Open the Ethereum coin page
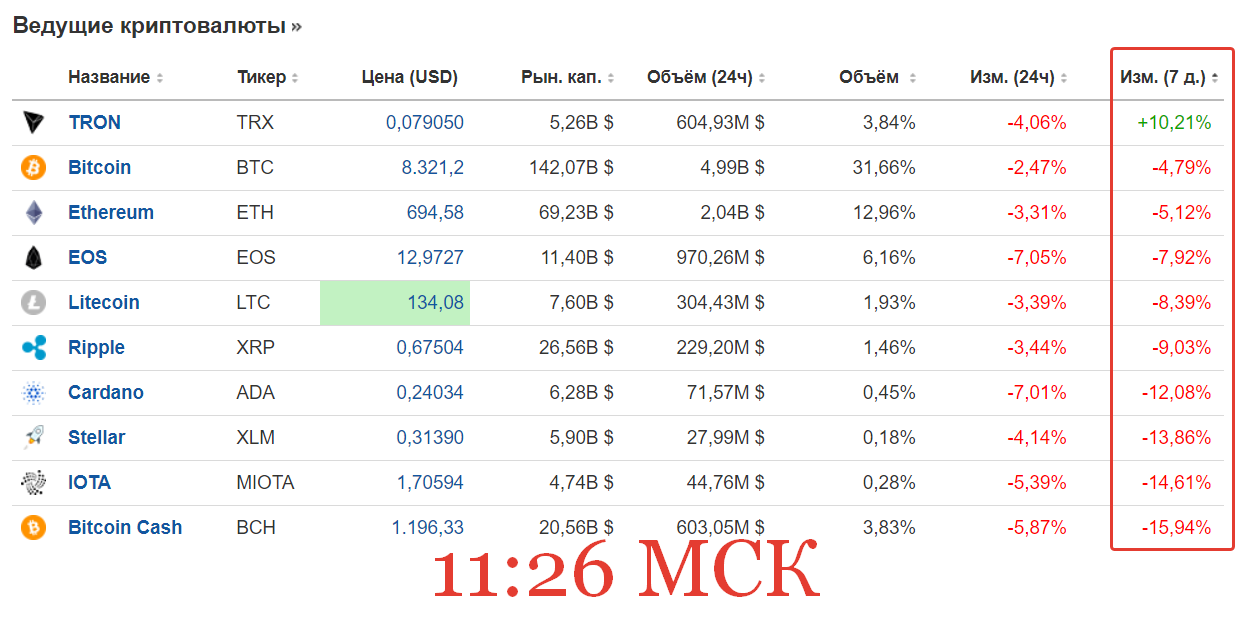This screenshot has width=1243, height=621. (x=111, y=213)
